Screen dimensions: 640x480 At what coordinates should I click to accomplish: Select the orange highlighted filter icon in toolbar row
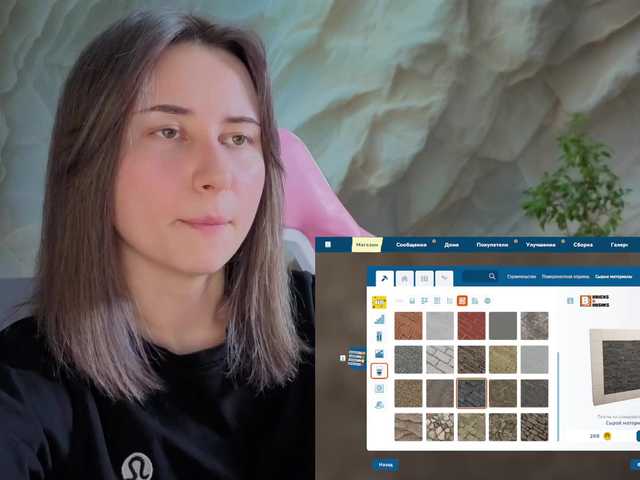pos(462,301)
